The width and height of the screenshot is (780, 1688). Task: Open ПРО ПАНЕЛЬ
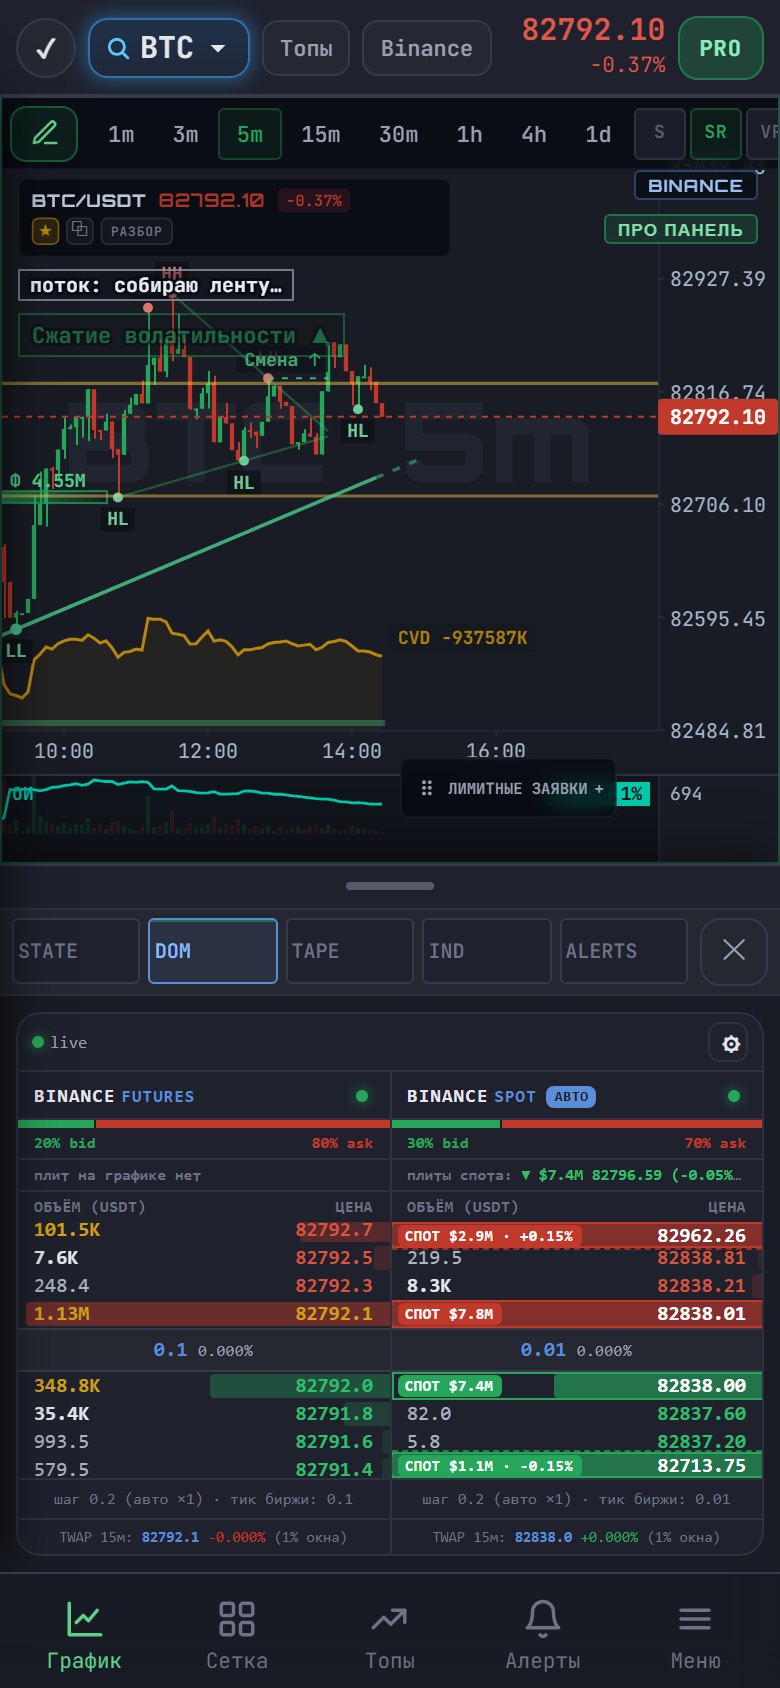[x=680, y=229]
